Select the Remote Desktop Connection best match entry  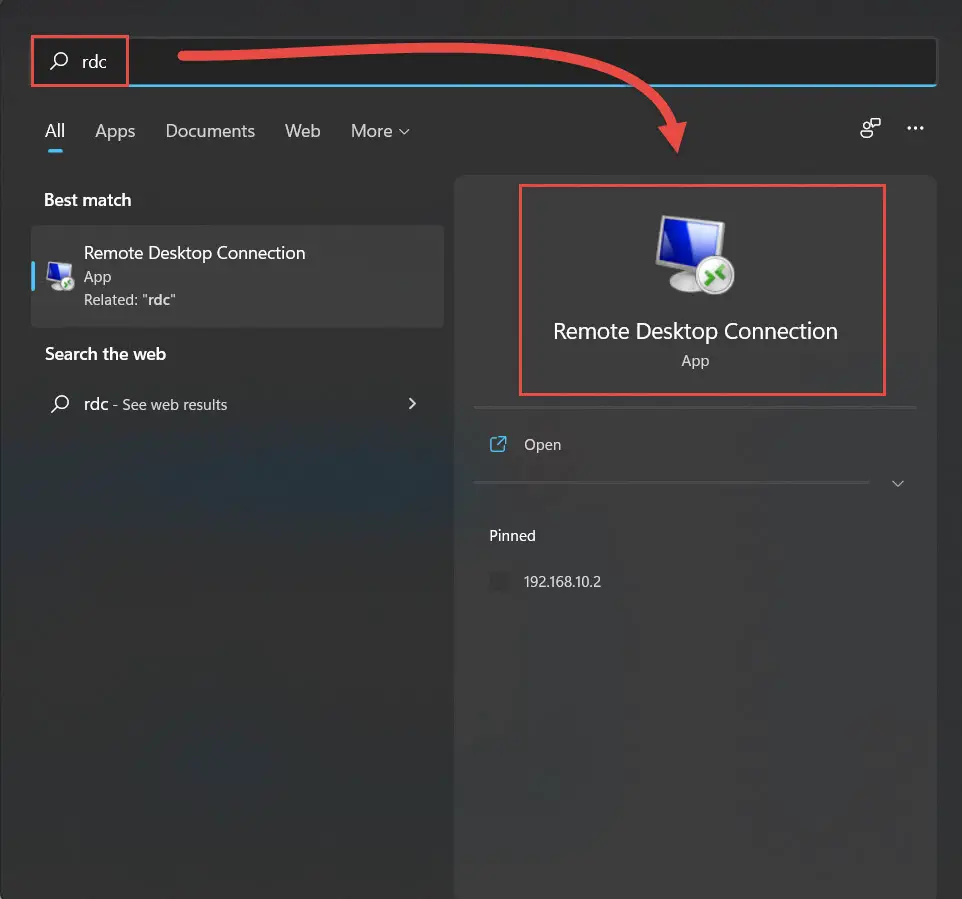(194, 264)
